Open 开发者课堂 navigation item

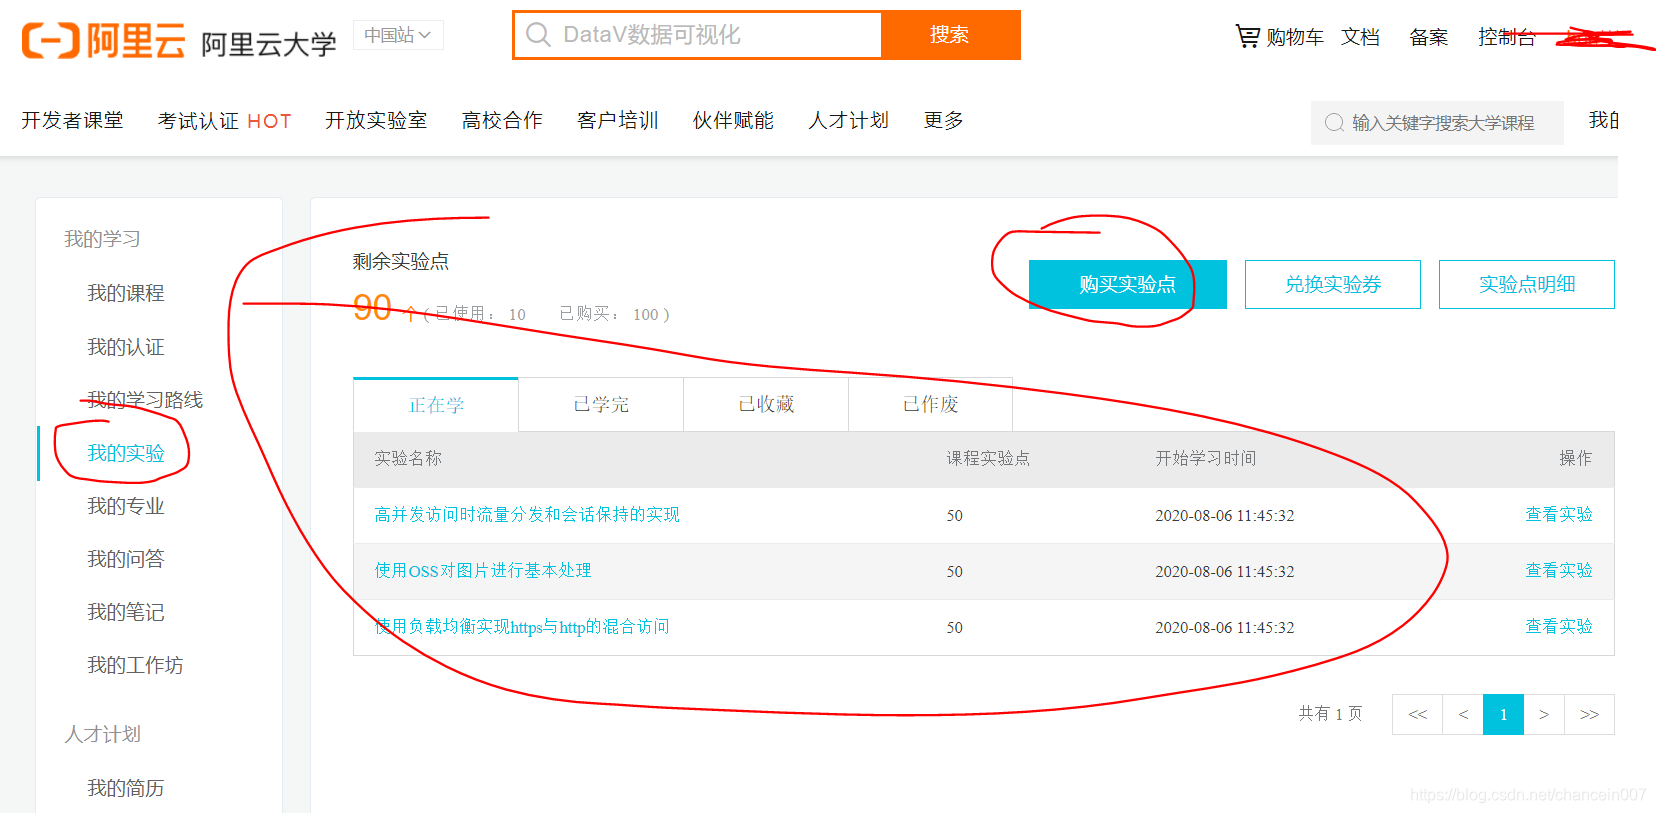pyautogui.click(x=72, y=120)
